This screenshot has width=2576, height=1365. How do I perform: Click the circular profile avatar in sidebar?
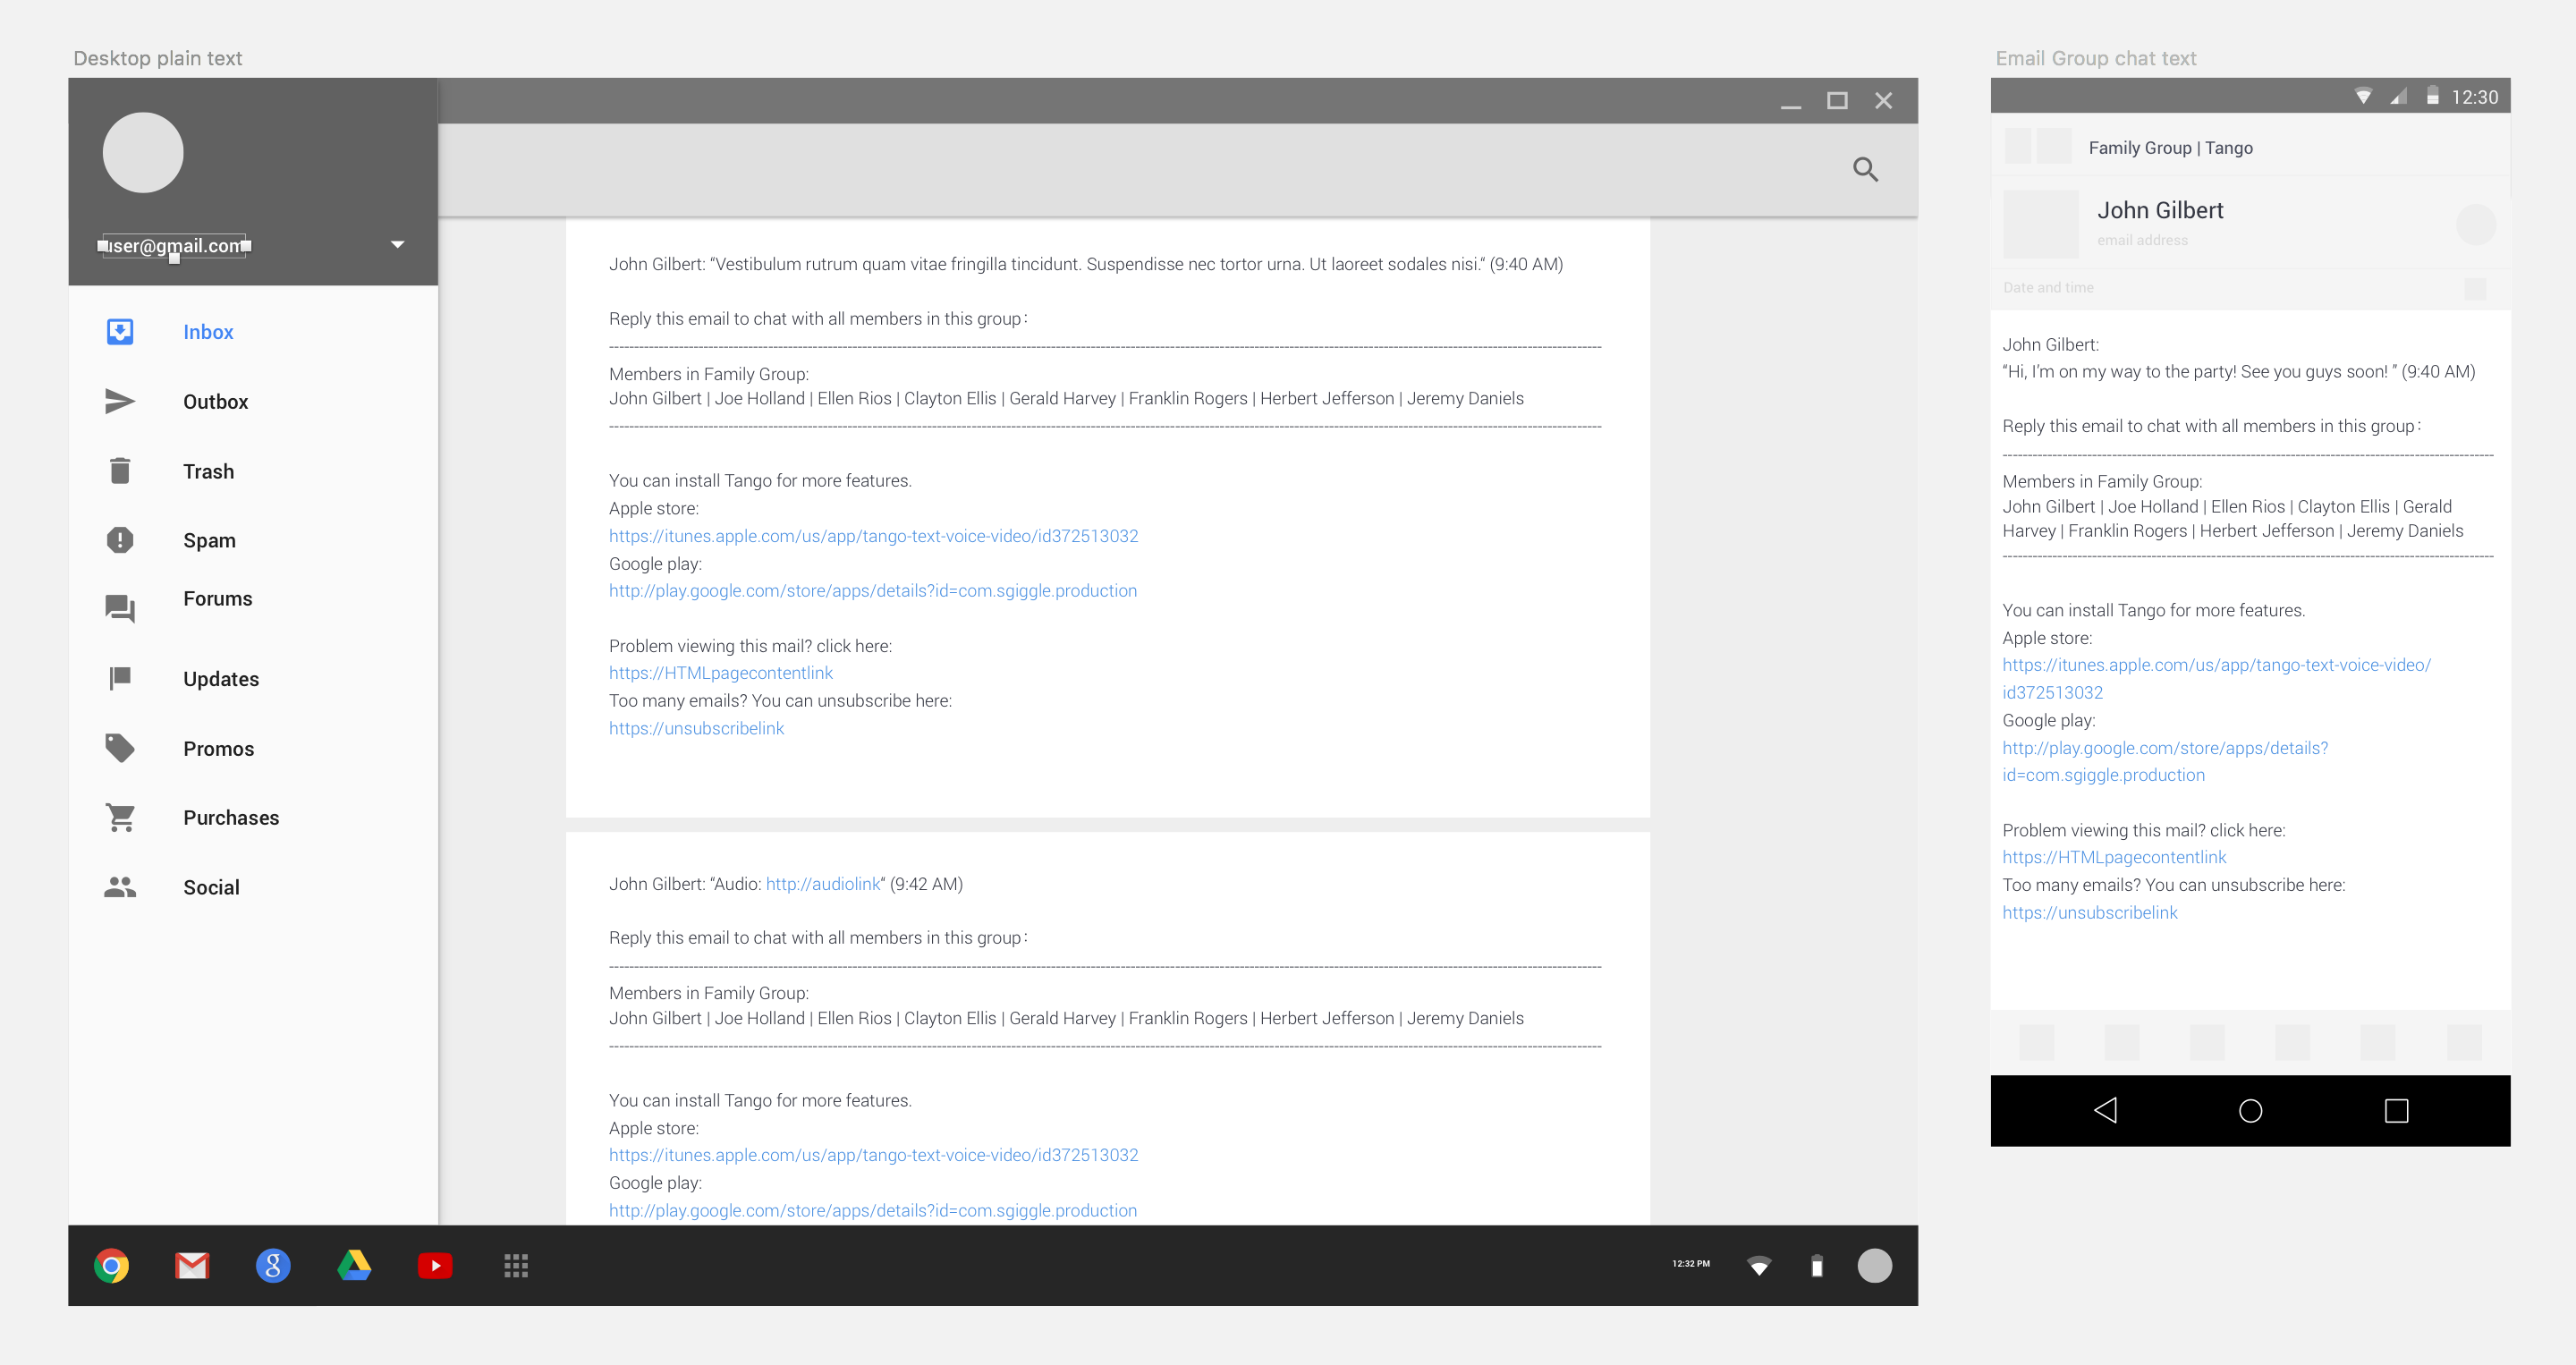click(x=143, y=153)
